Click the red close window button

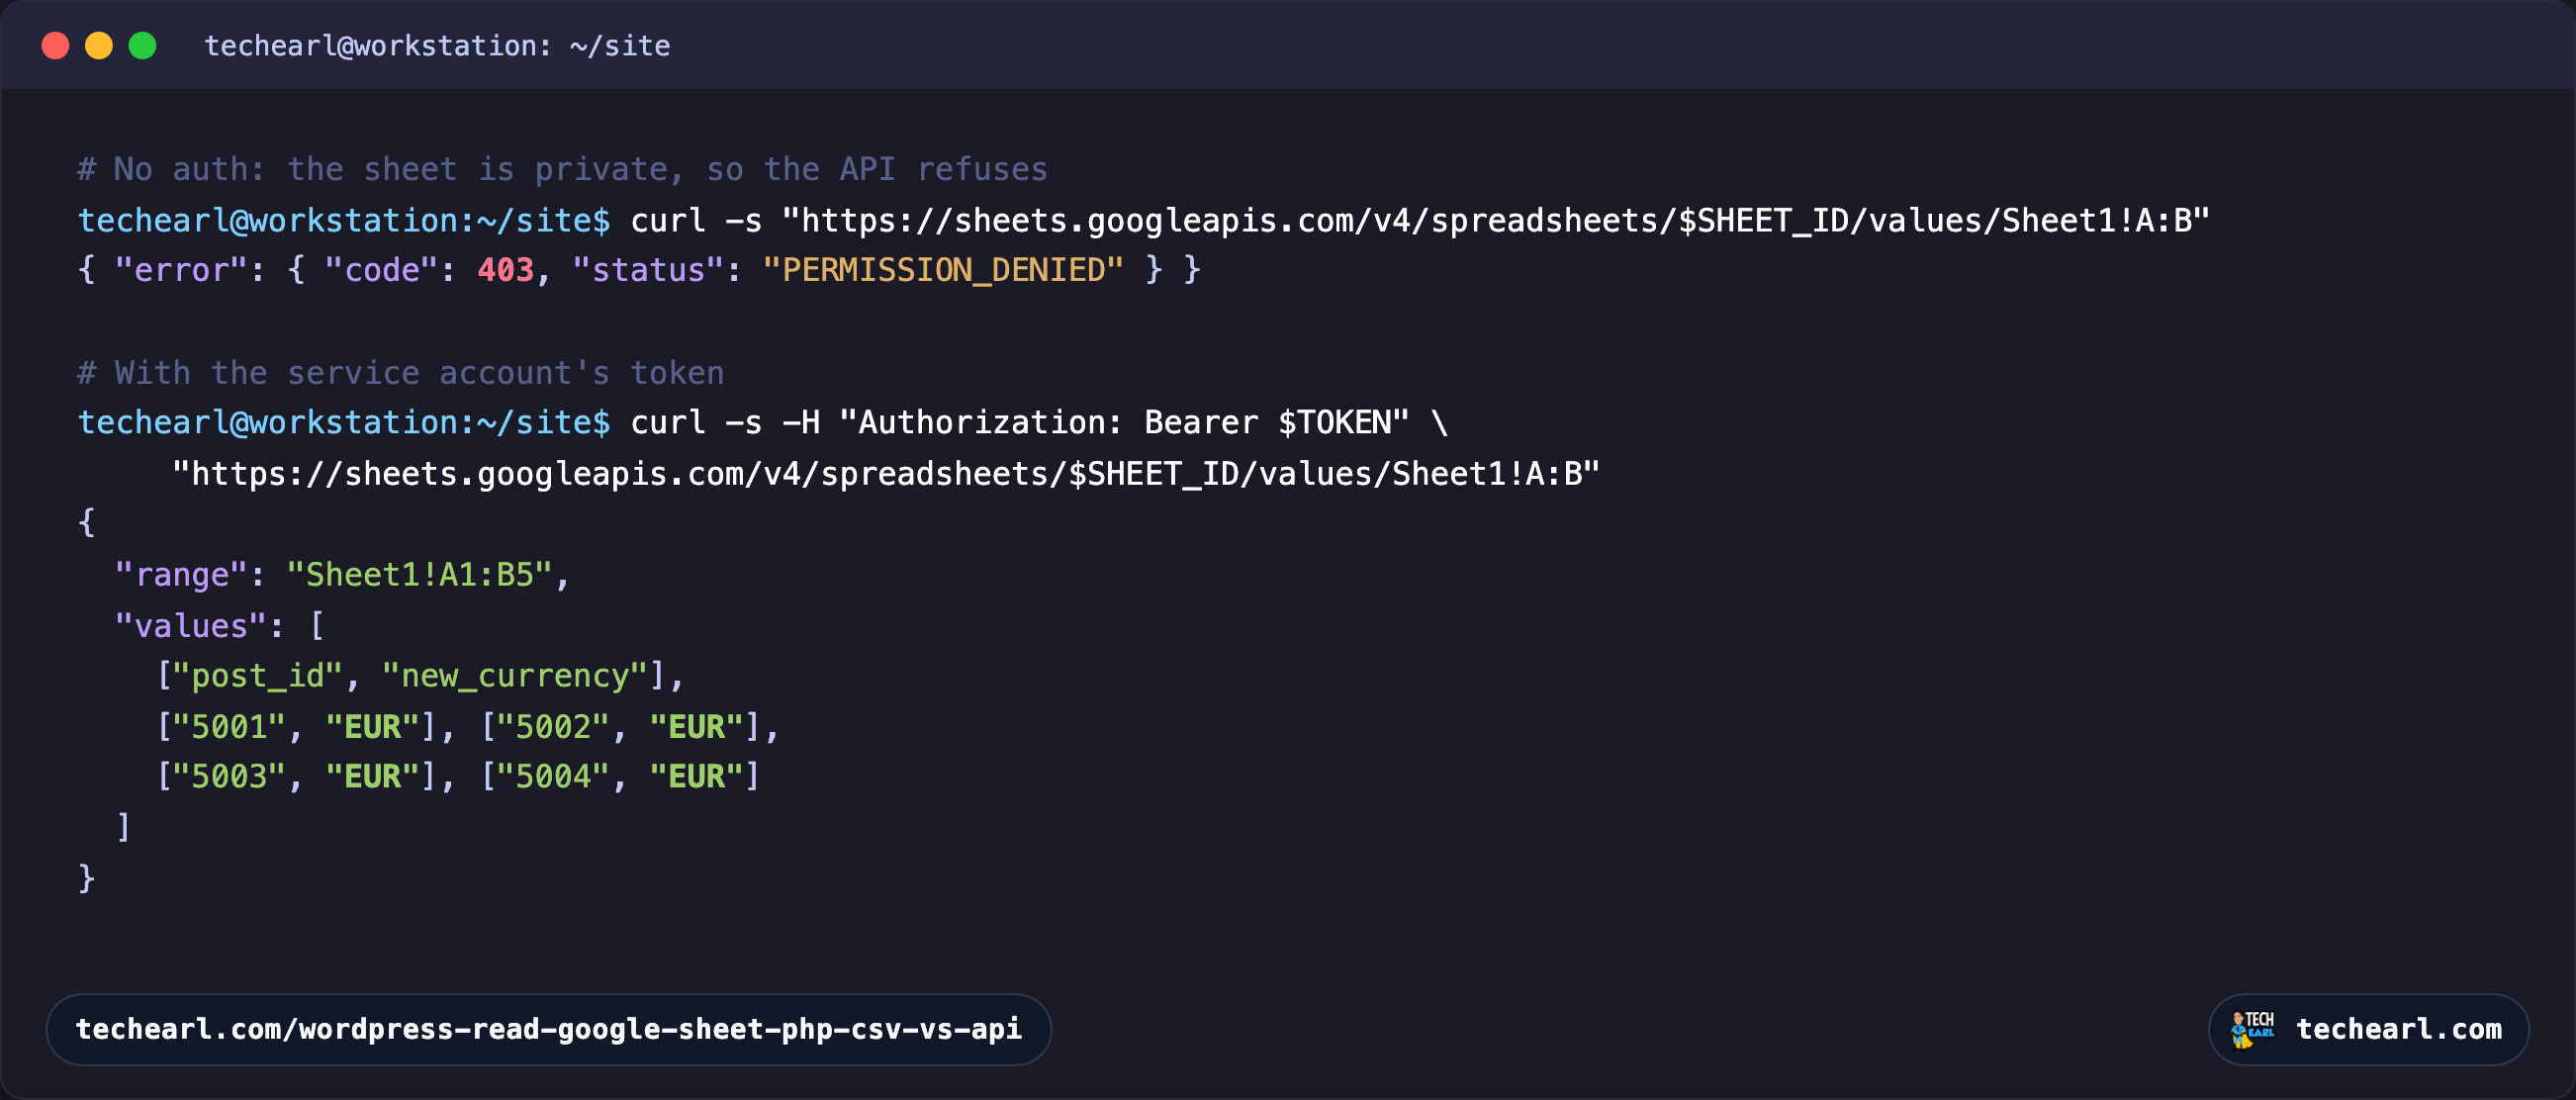click(55, 46)
